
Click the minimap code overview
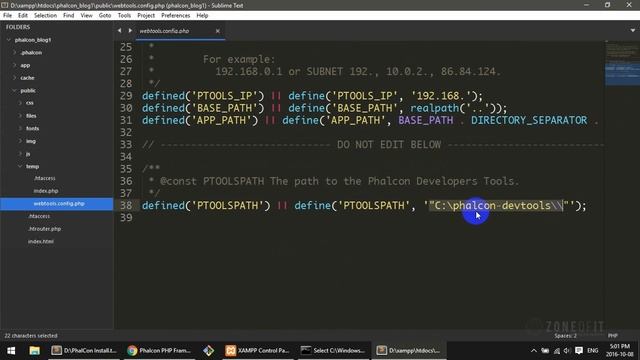[622, 63]
